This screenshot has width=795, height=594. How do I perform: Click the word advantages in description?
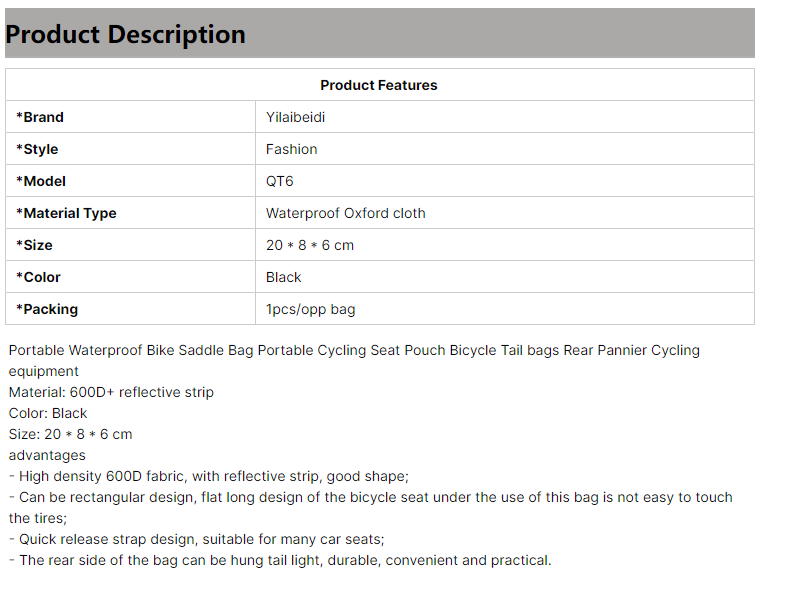[47, 456]
